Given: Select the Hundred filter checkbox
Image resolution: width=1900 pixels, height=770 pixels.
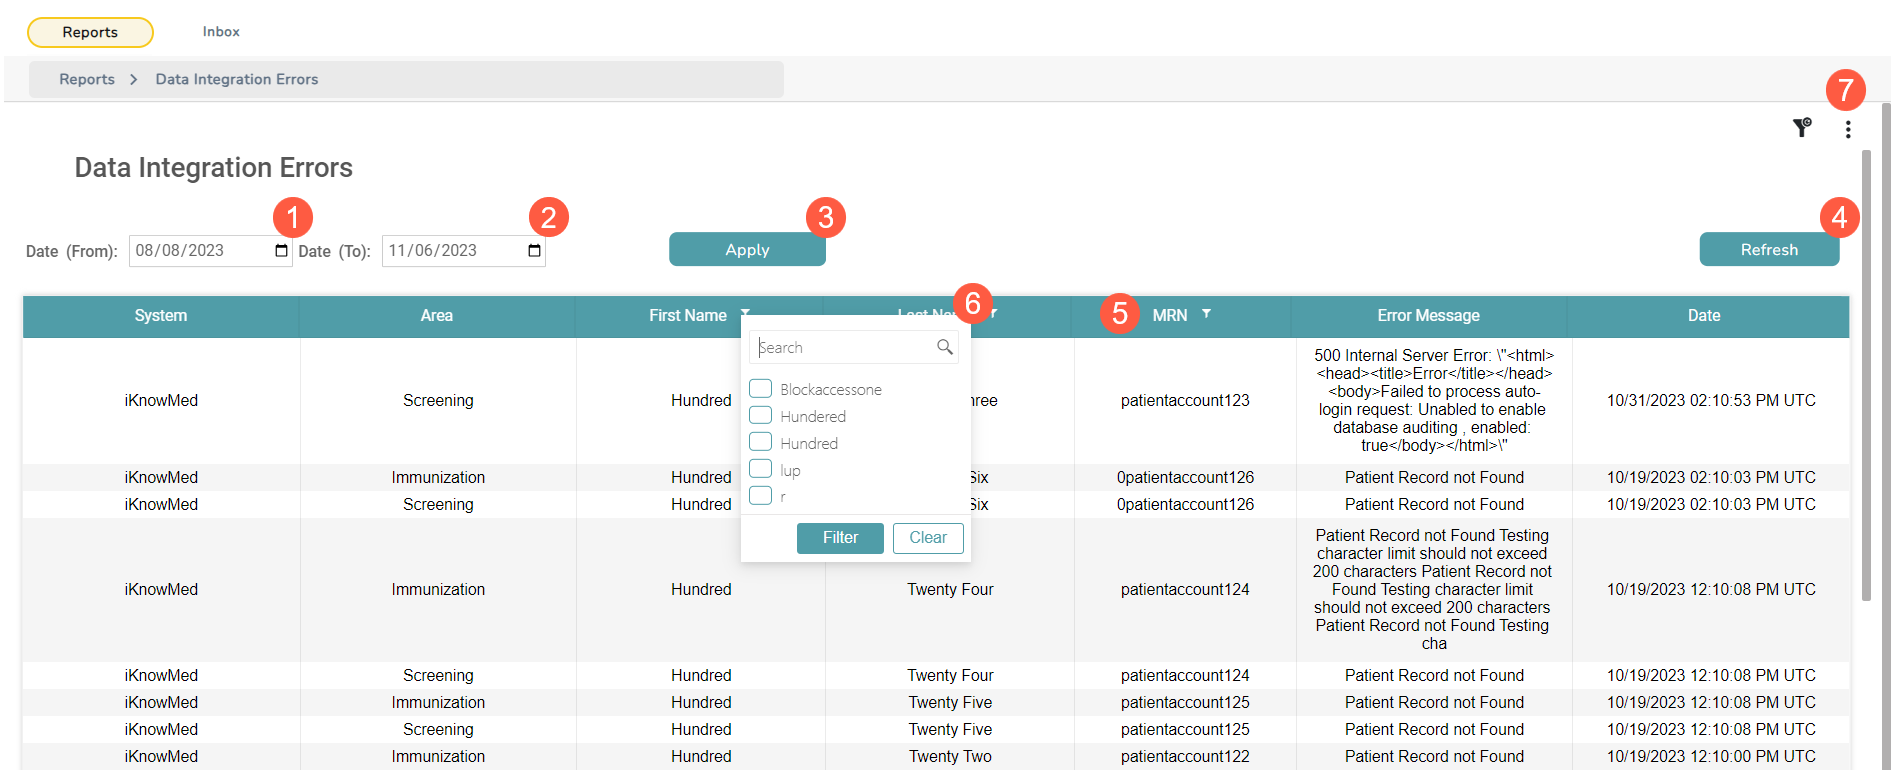Looking at the screenshot, I should click(761, 442).
